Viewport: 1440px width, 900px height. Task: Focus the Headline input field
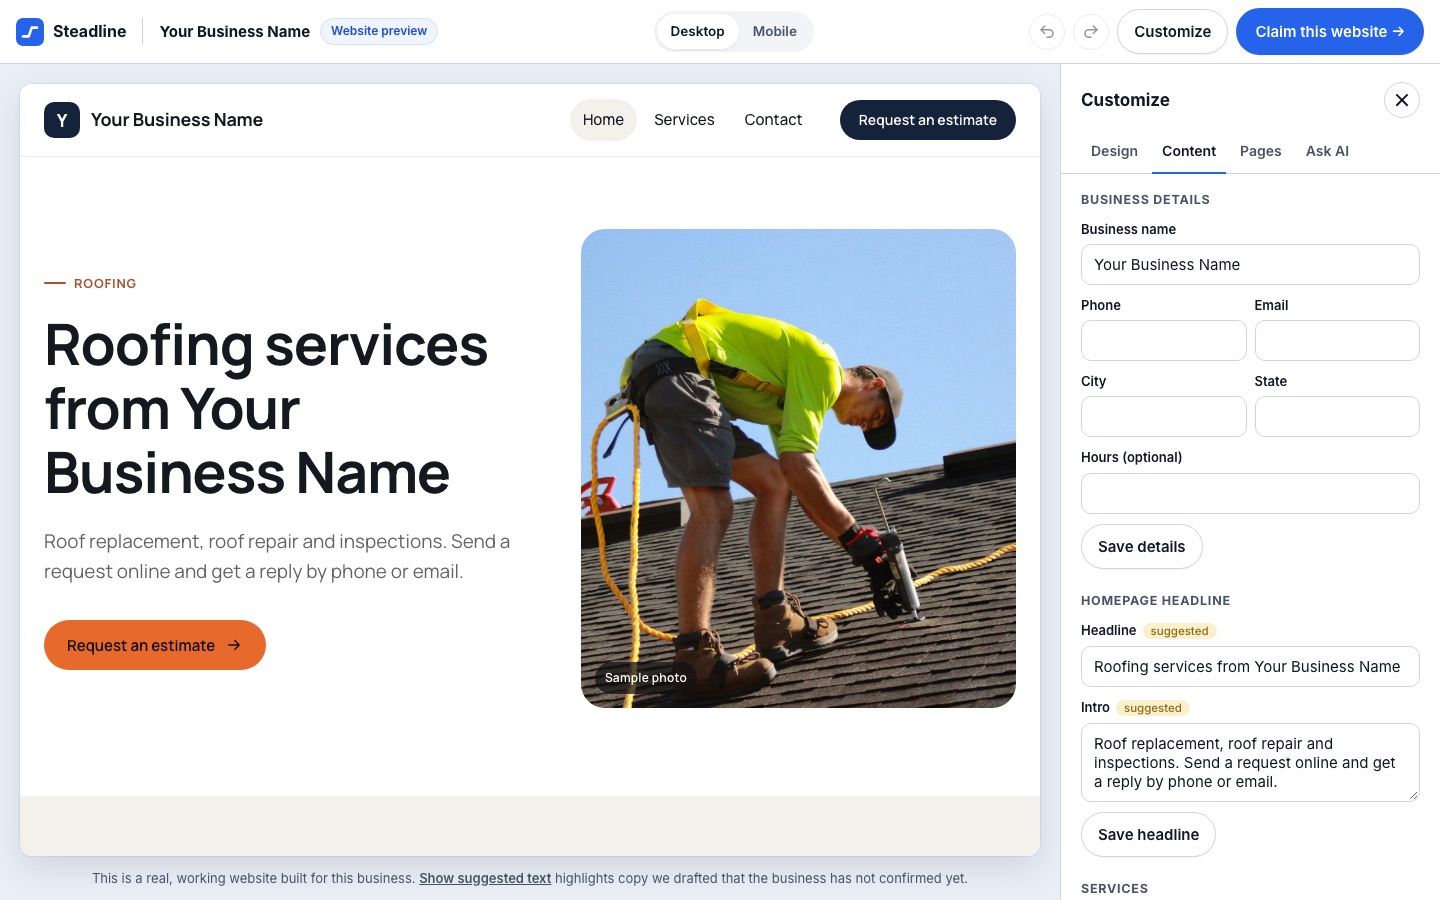click(x=1250, y=667)
